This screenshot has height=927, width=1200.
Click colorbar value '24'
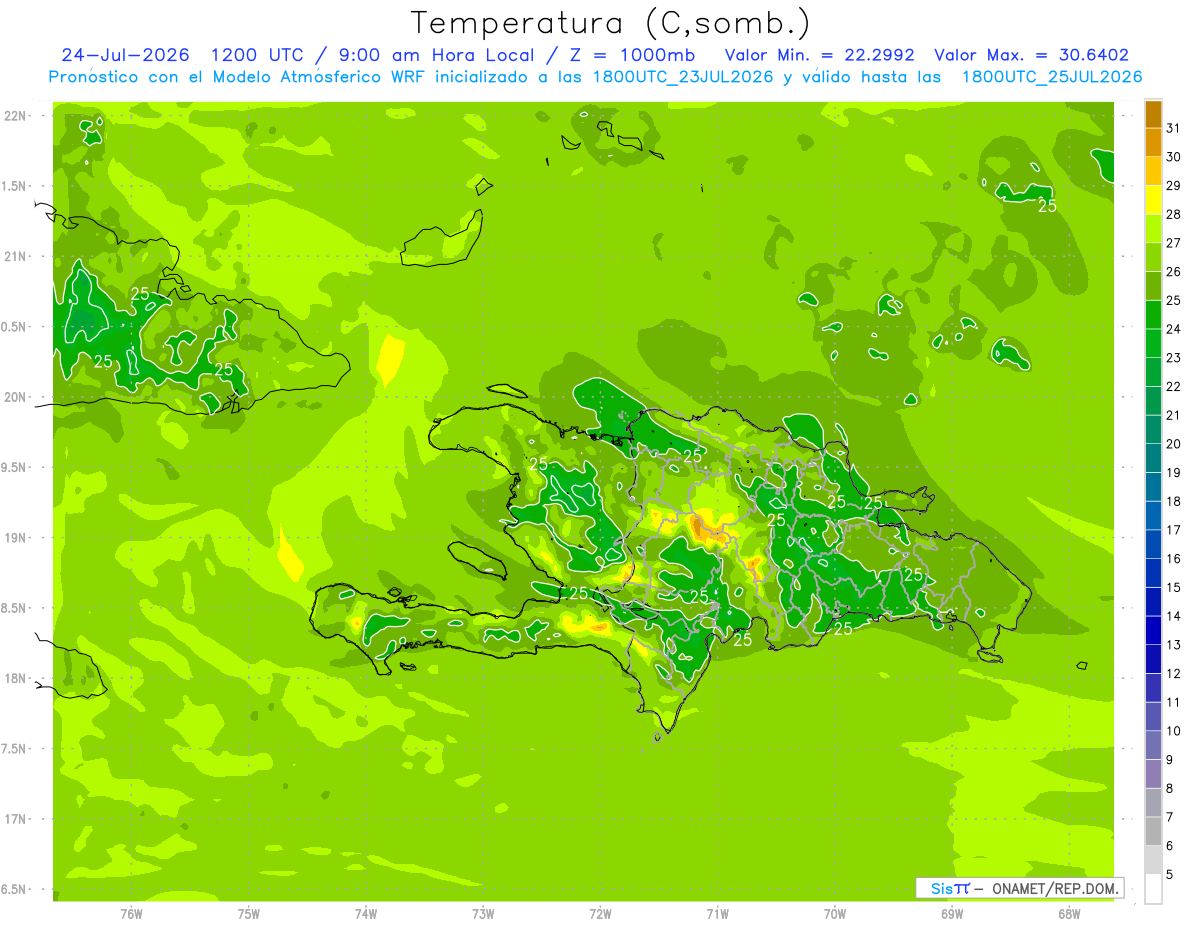point(1174,329)
